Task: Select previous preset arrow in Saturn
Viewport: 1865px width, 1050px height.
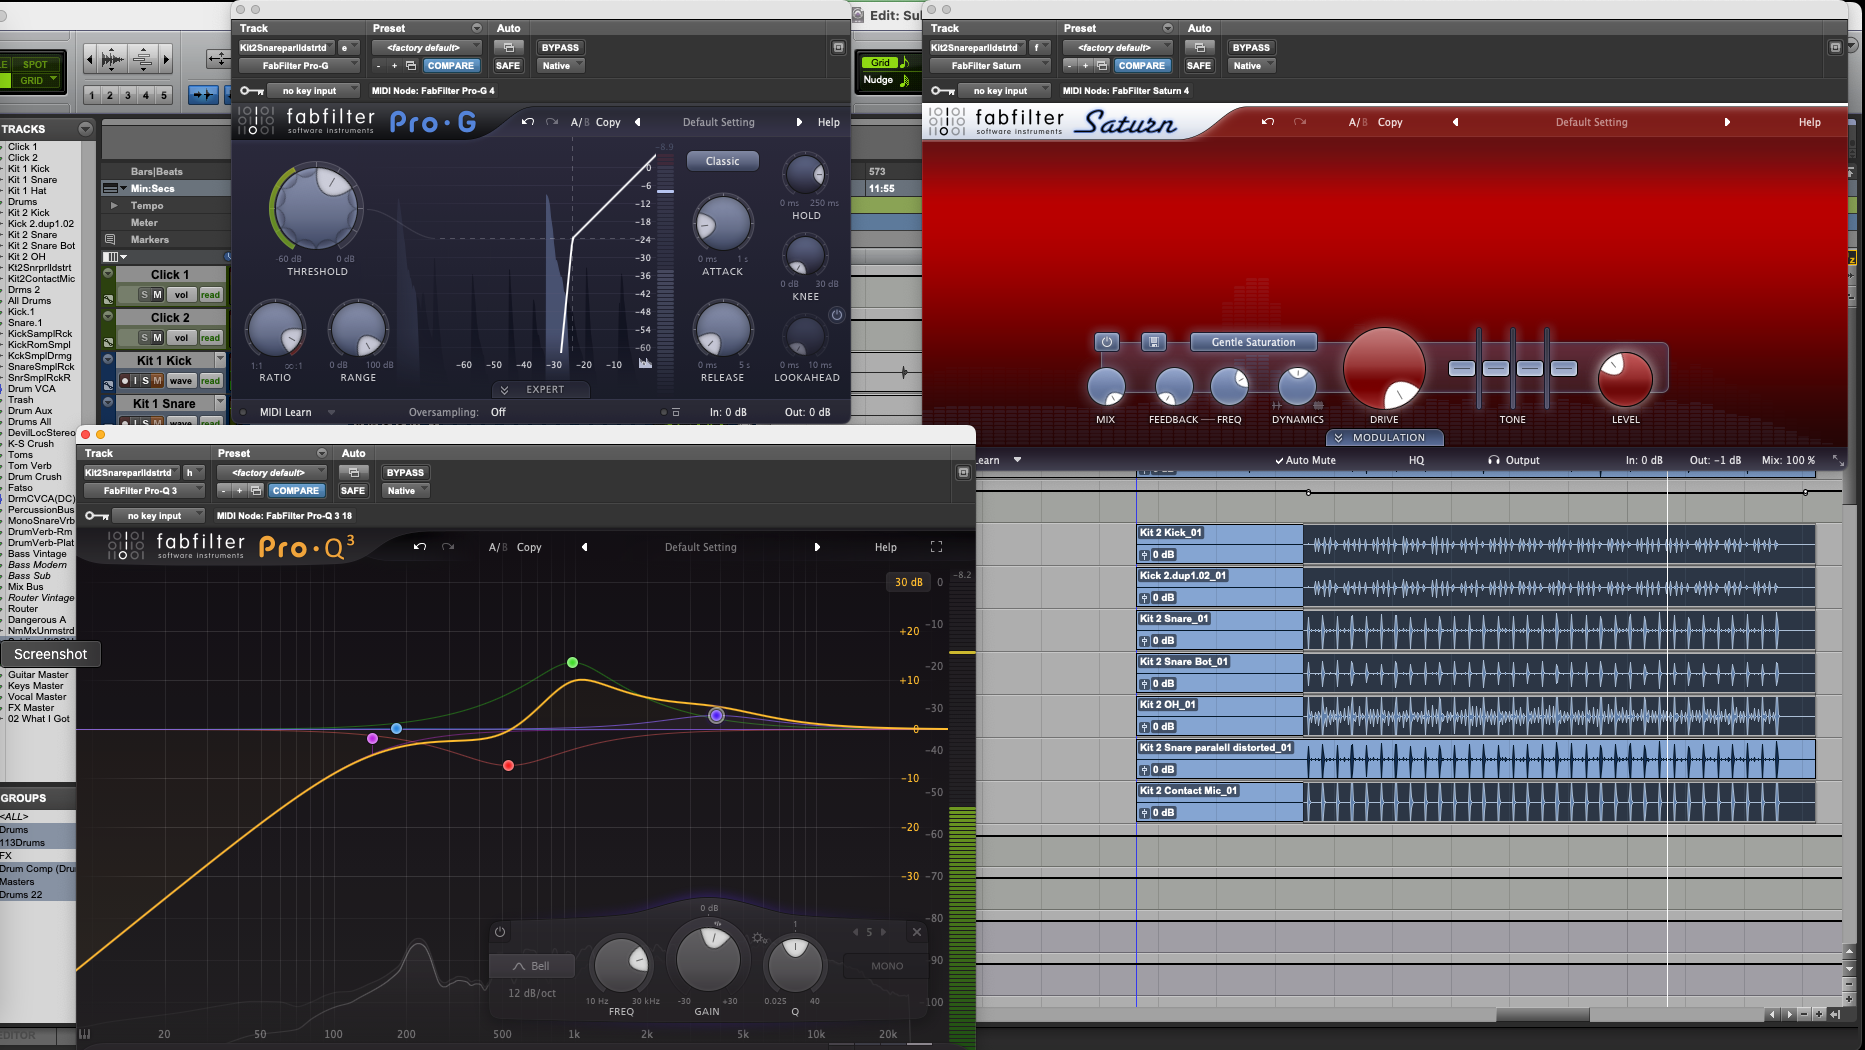Action: point(1455,122)
